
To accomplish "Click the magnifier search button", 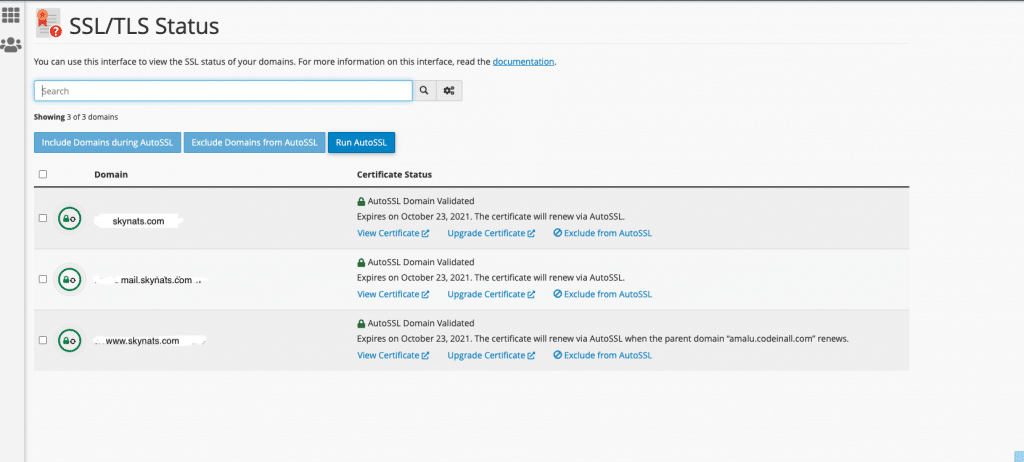I will pyautogui.click(x=424, y=91).
